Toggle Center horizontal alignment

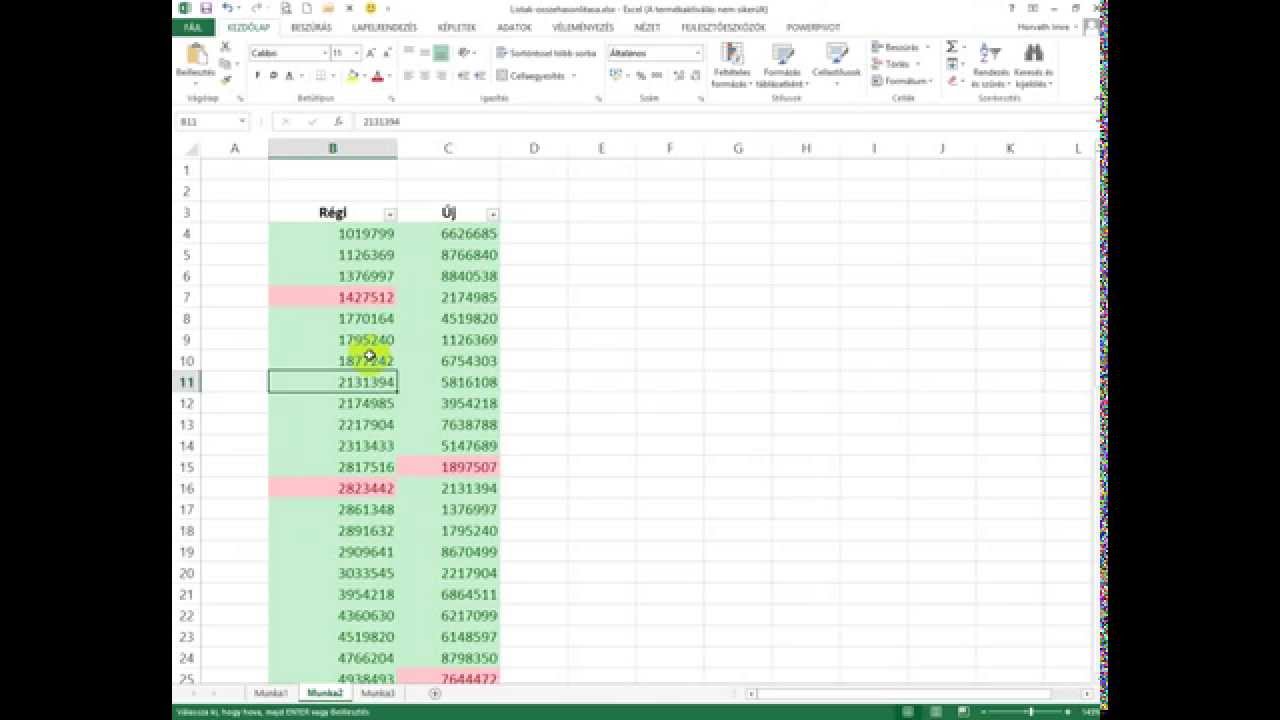(424, 76)
